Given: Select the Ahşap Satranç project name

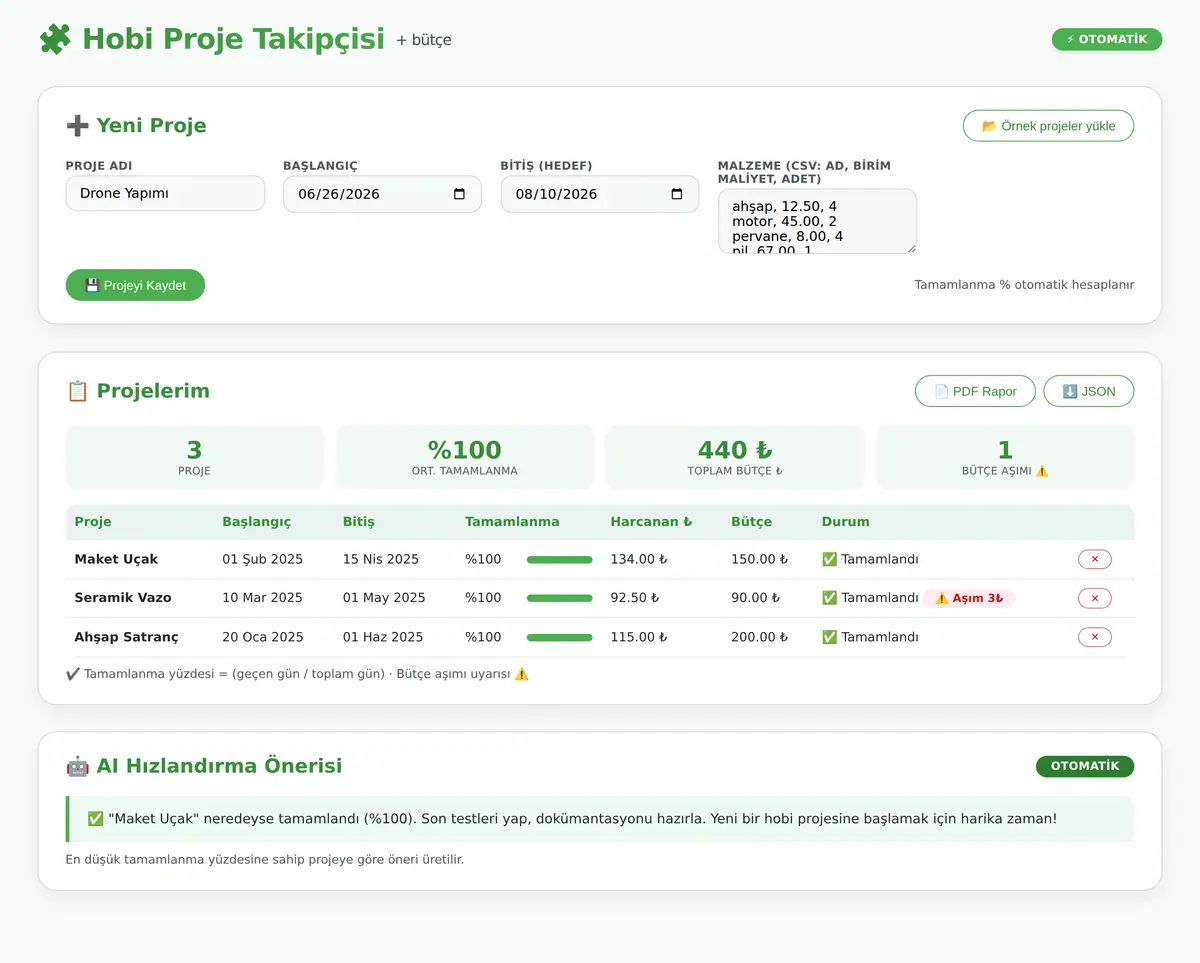Looking at the screenshot, I should point(124,637).
